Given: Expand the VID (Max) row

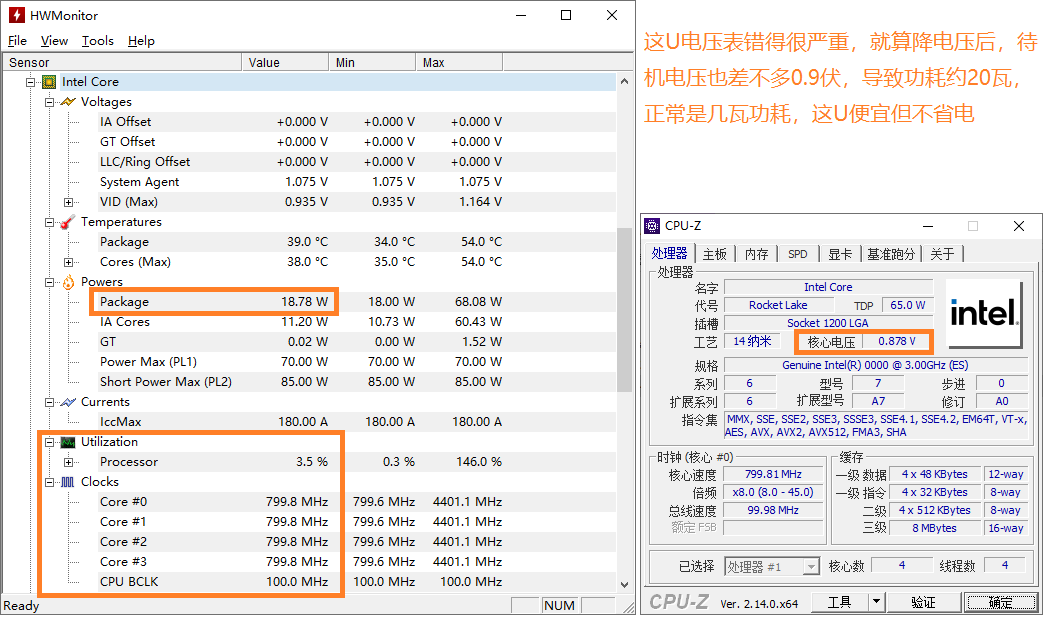Looking at the screenshot, I should coord(68,202).
